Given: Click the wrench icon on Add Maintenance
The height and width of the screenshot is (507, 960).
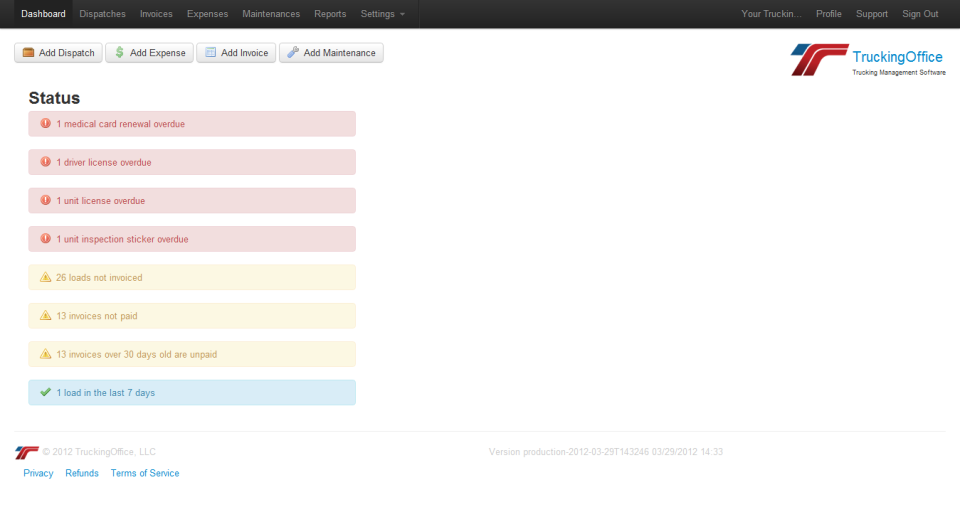Looking at the screenshot, I should pos(293,53).
